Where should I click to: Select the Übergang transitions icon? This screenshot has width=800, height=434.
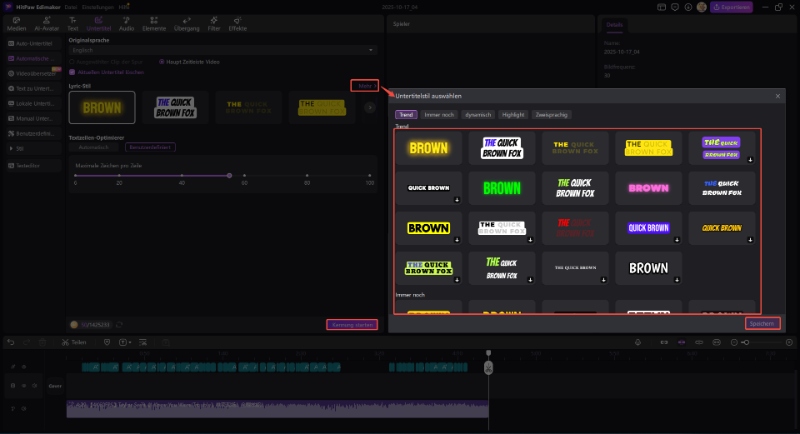click(185, 24)
